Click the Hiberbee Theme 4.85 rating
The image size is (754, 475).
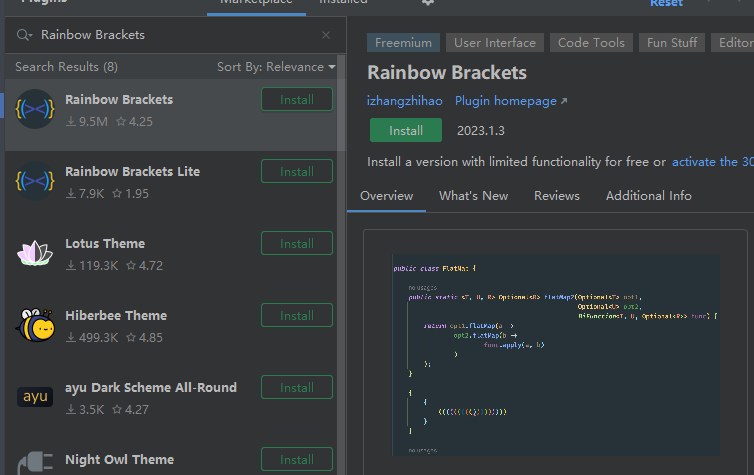(x=144, y=338)
